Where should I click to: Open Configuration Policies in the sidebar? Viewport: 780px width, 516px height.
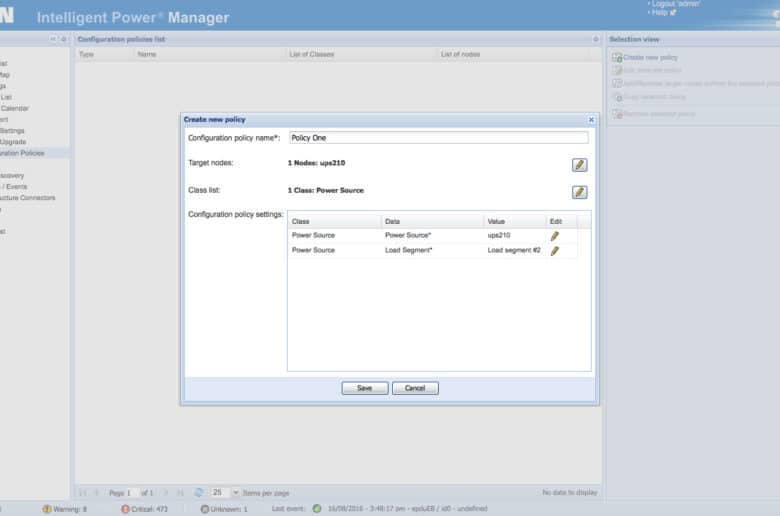(22, 153)
